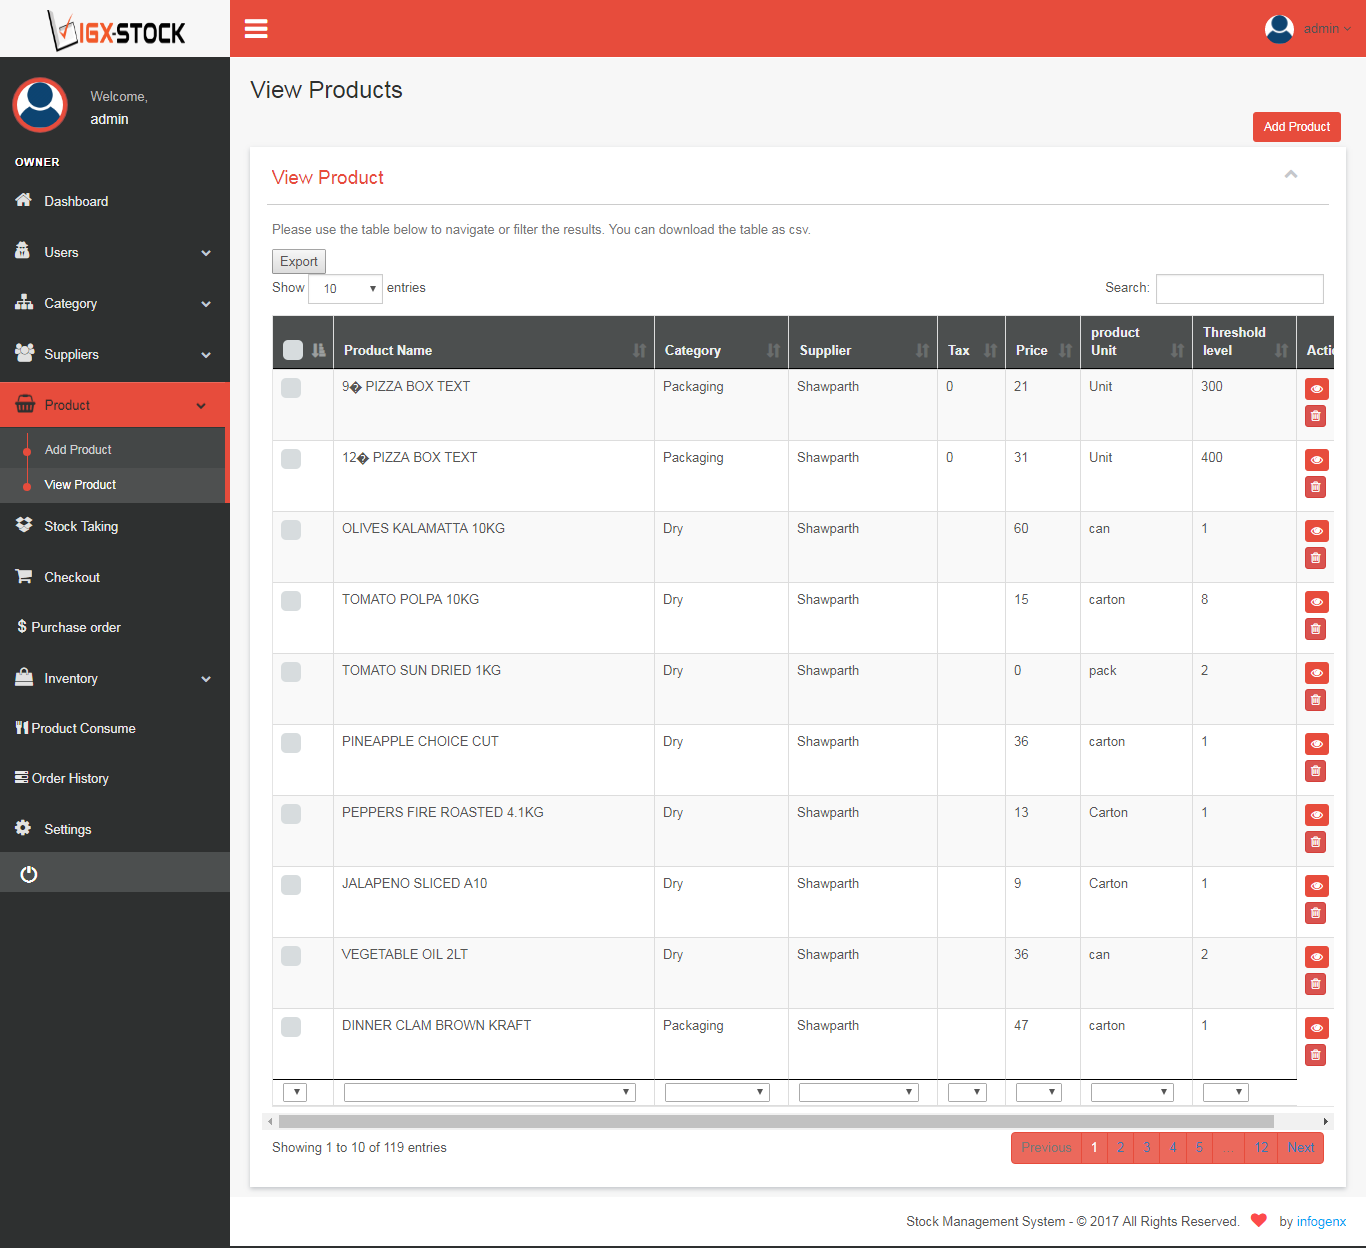The image size is (1366, 1248).
Task: Click the power logout icon in sidebar
Action: [29, 874]
